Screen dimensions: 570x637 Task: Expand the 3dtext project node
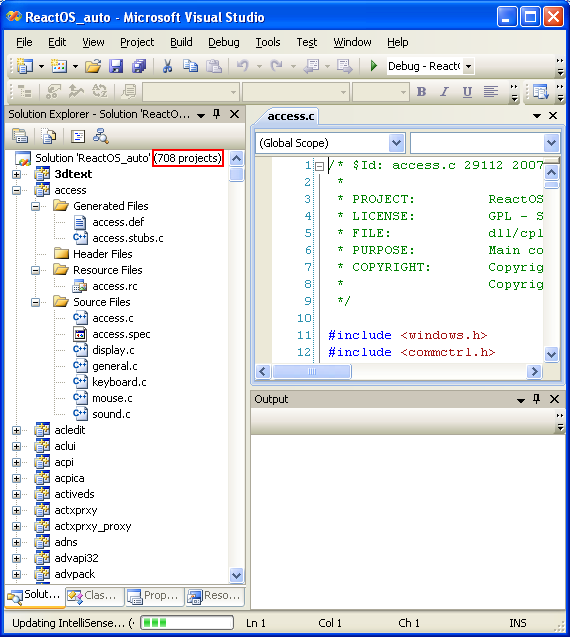16,174
